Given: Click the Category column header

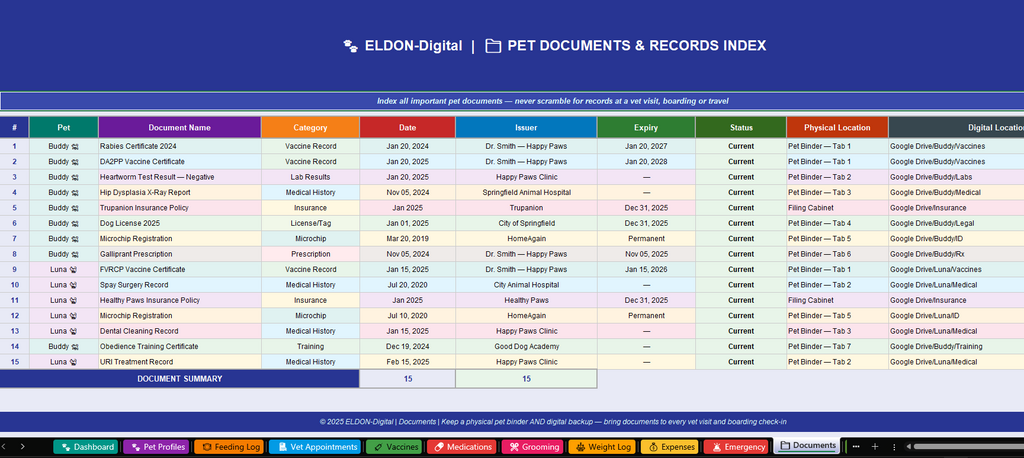Looking at the screenshot, I should [310, 127].
